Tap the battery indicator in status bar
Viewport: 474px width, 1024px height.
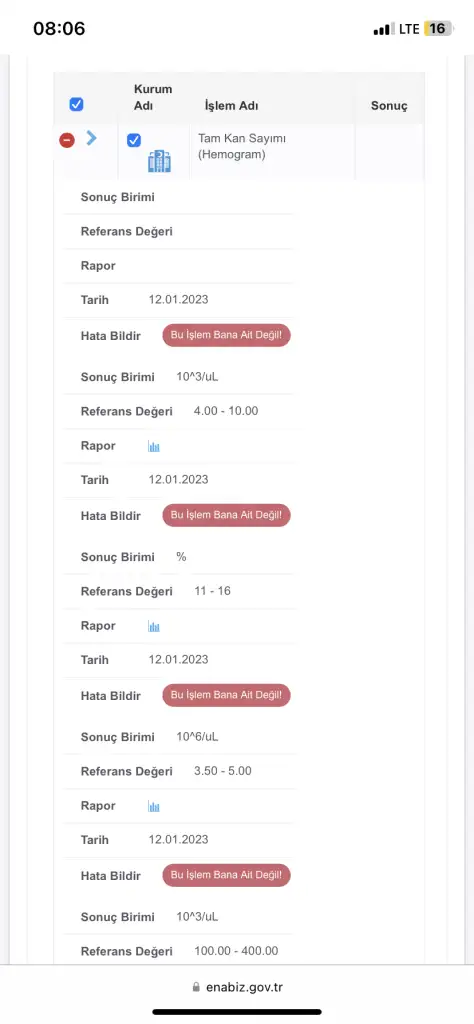tap(437, 29)
